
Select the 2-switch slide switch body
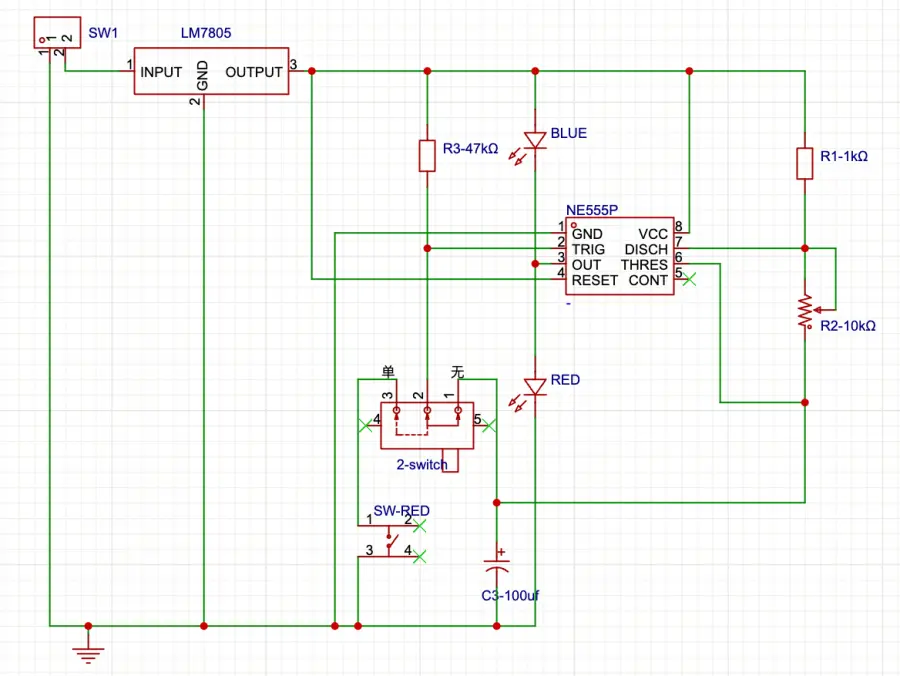[427, 425]
